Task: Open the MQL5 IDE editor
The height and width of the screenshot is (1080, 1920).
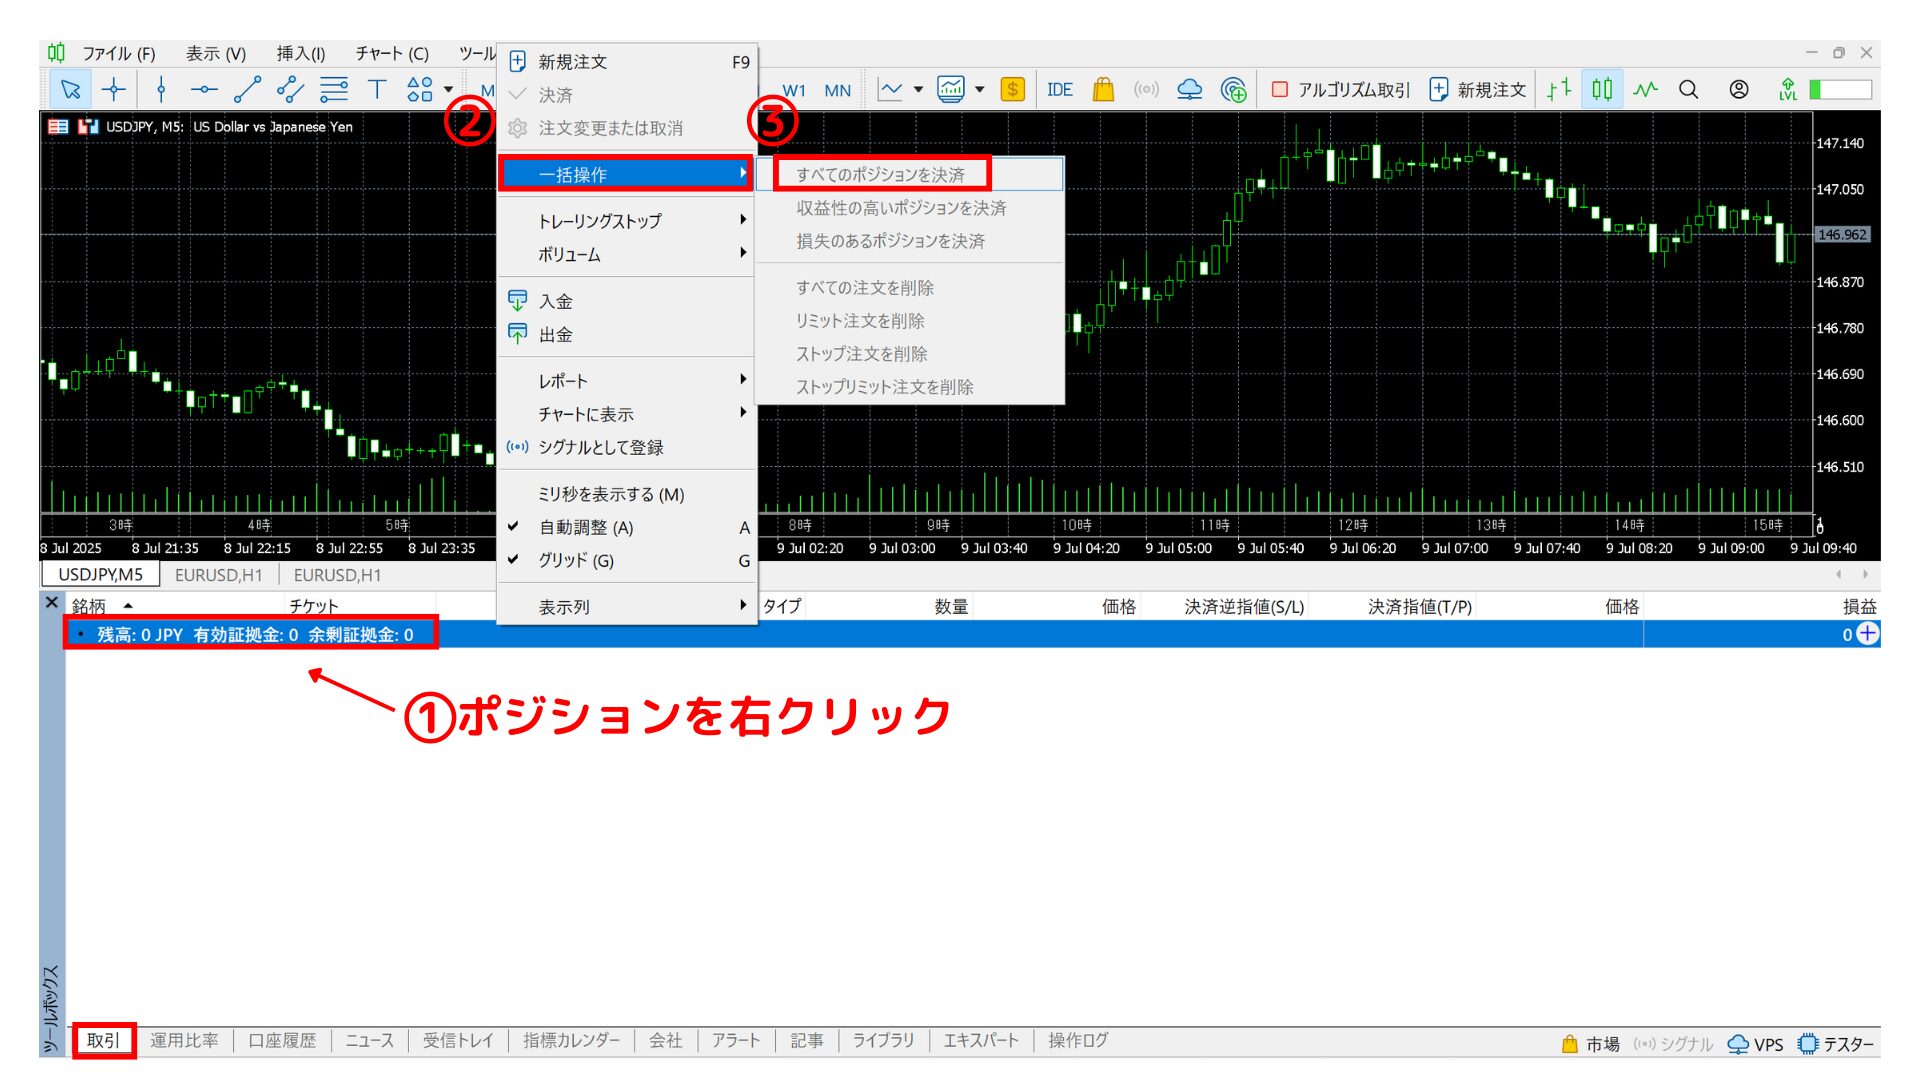Action: click(x=1059, y=89)
